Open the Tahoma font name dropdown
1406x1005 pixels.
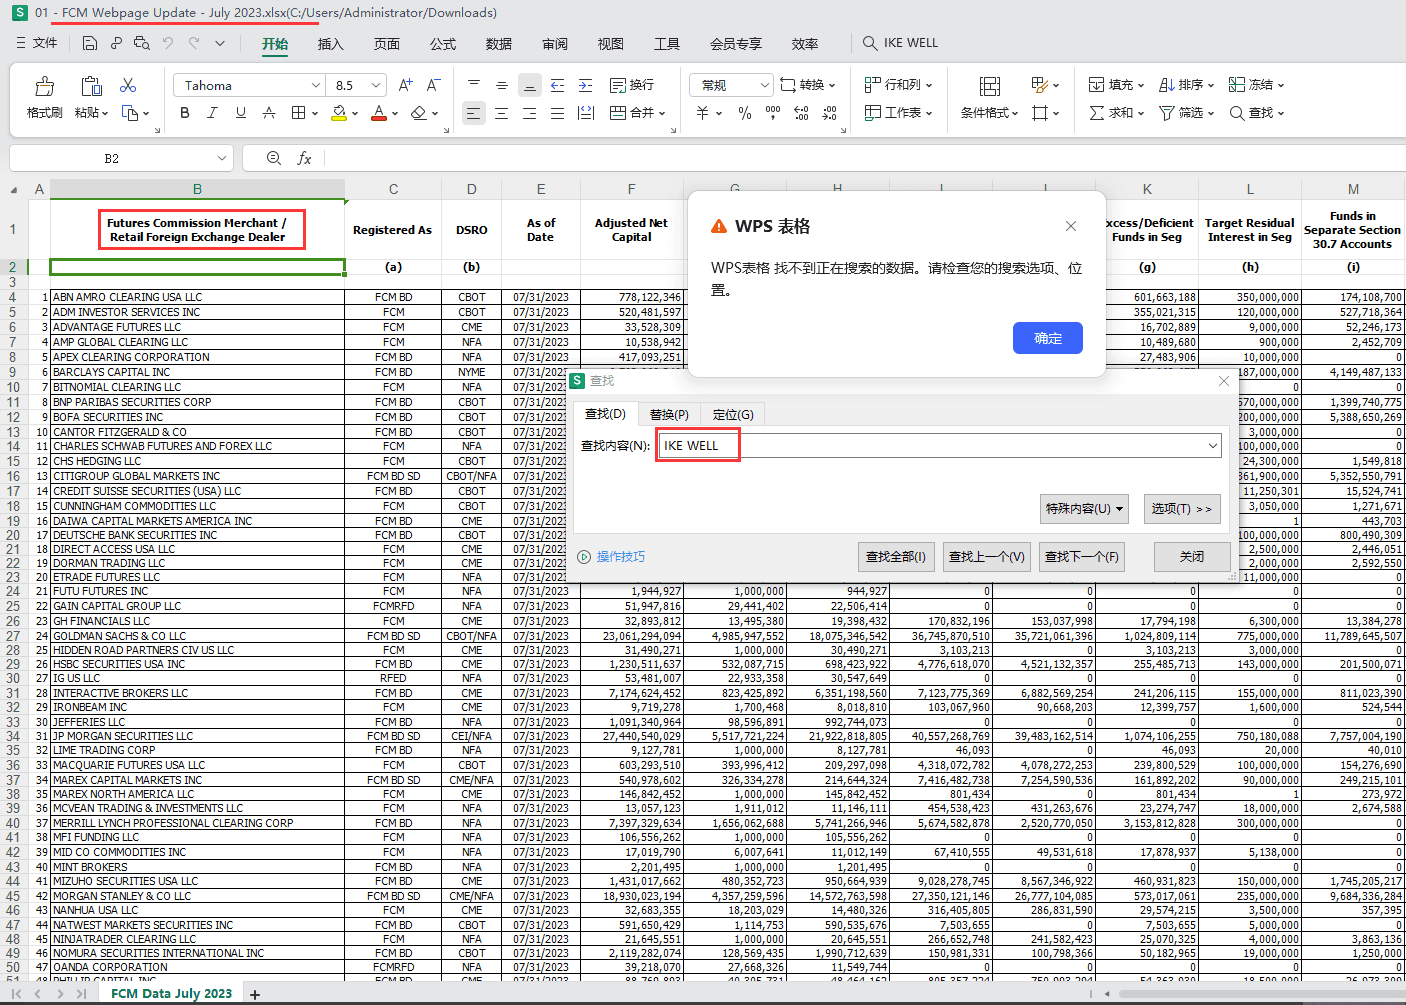point(316,85)
